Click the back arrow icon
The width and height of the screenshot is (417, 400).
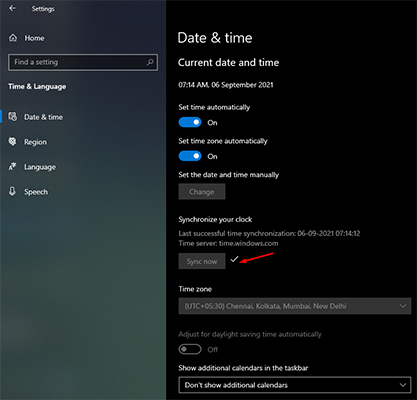tap(13, 8)
